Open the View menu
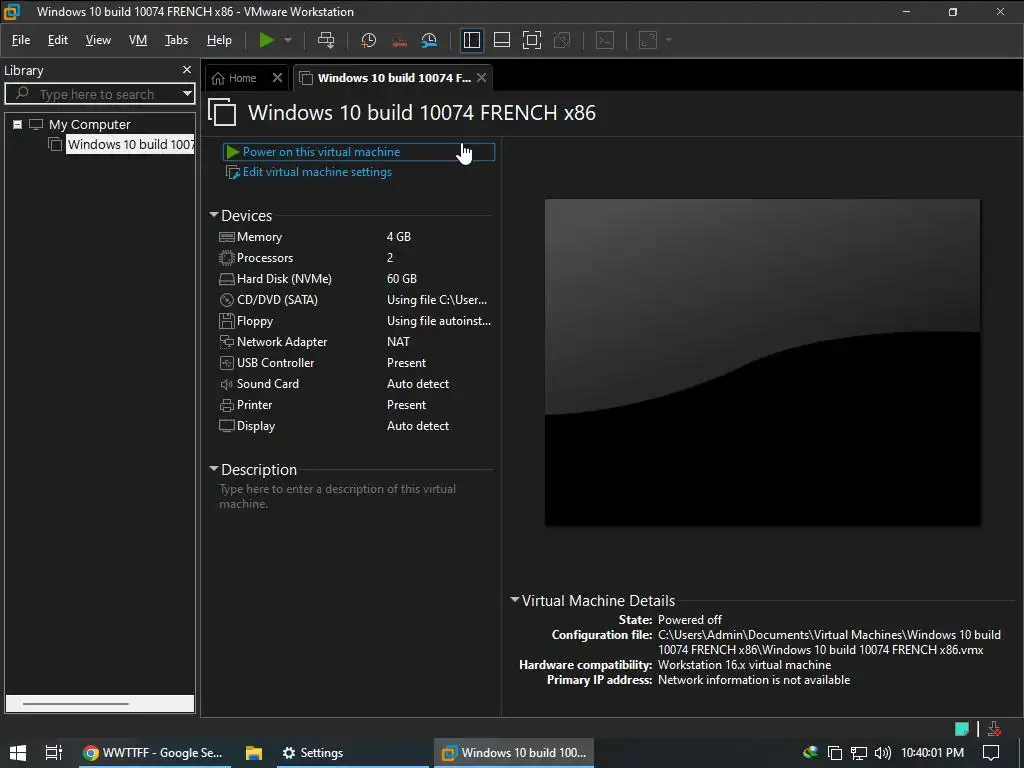 (x=98, y=40)
